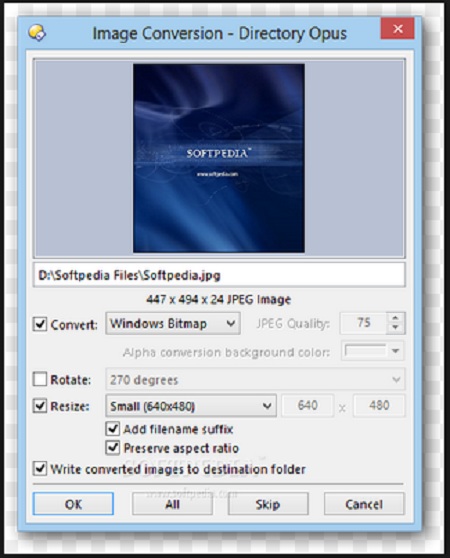Click the Directory Opus title bar icon
The image size is (450, 558).
tap(37, 33)
